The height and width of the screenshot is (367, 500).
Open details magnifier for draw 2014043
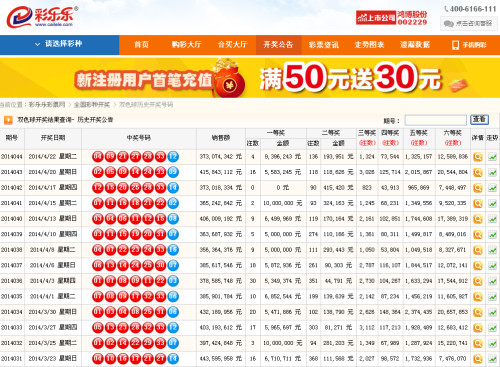pyautogui.click(x=478, y=172)
